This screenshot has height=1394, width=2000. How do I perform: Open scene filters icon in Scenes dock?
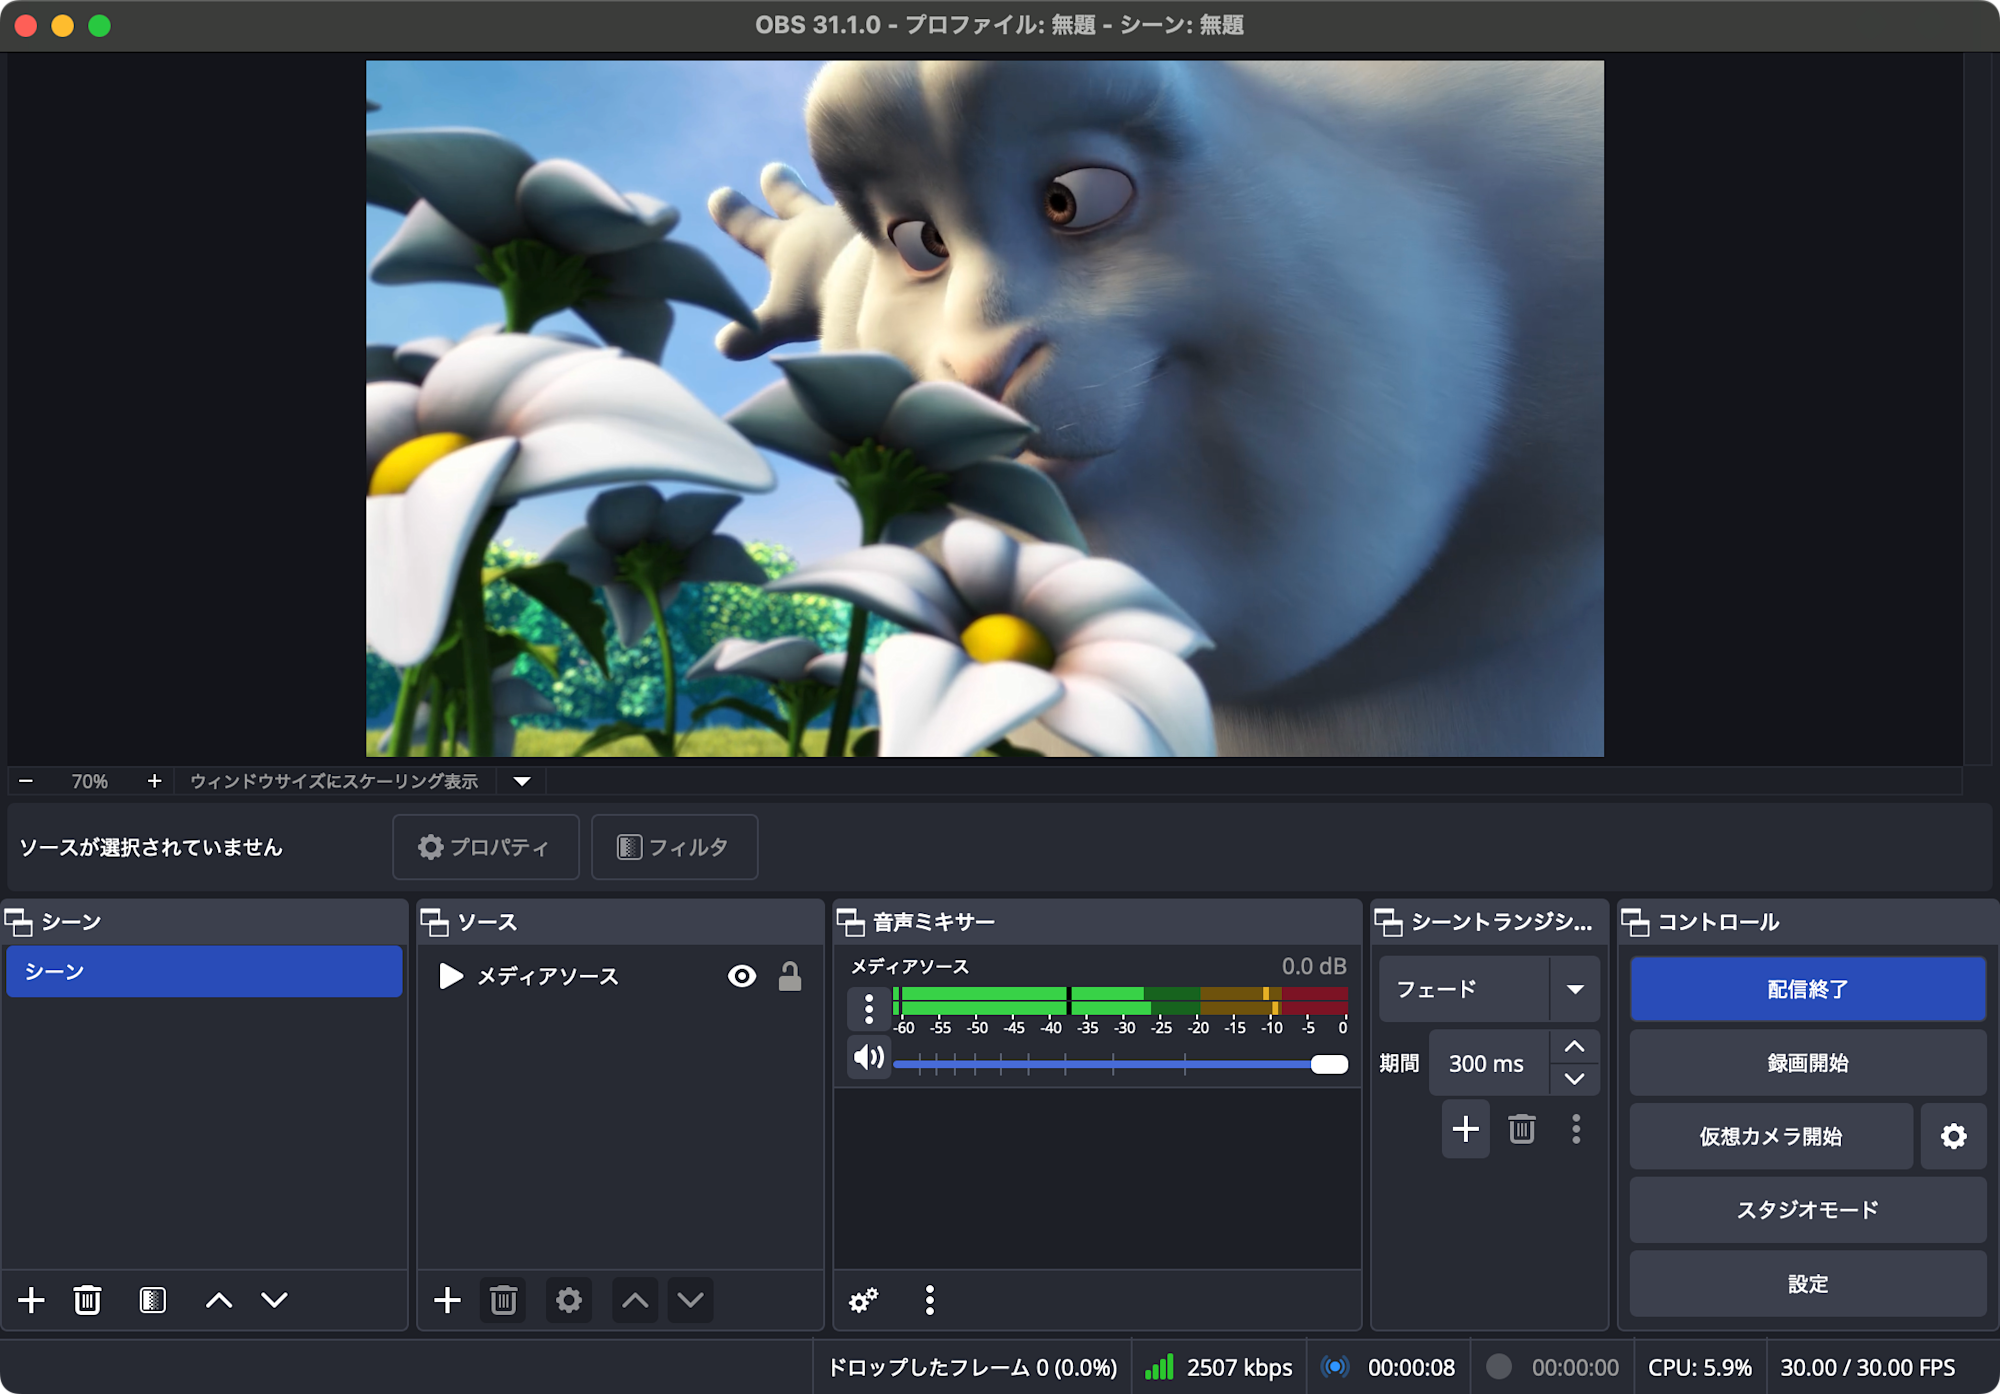click(152, 1300)
